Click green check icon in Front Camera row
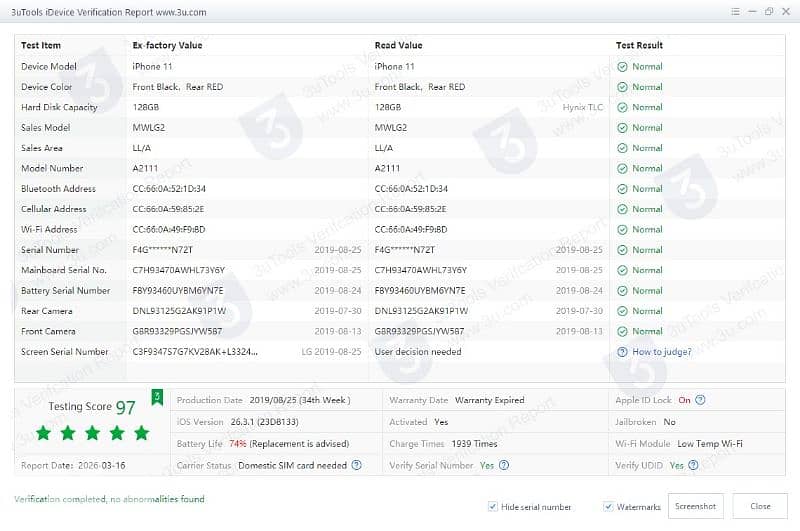Image resolution: width=800 pixels, height=531 pixels. pos(622,331)
